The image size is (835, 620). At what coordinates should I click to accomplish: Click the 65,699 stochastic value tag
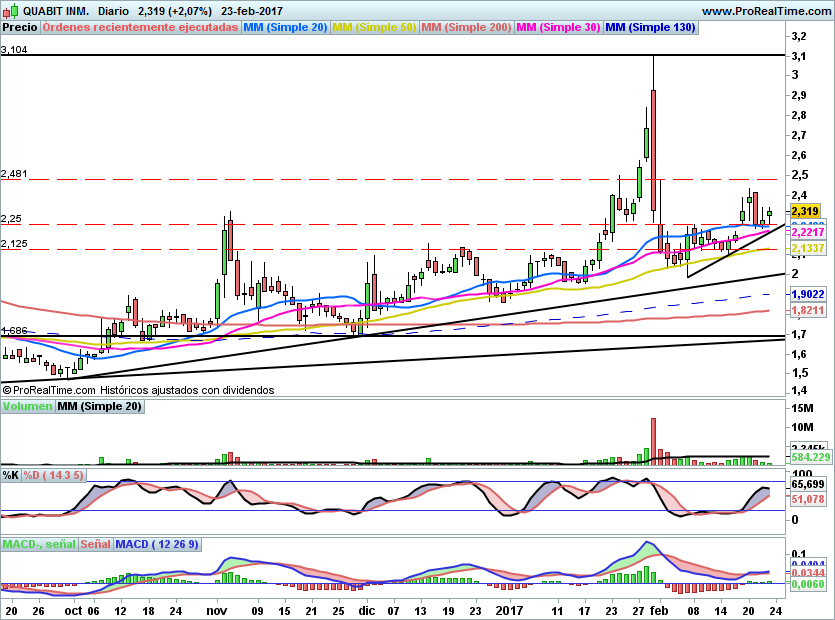pyautogui.click(x=808, y=484)
